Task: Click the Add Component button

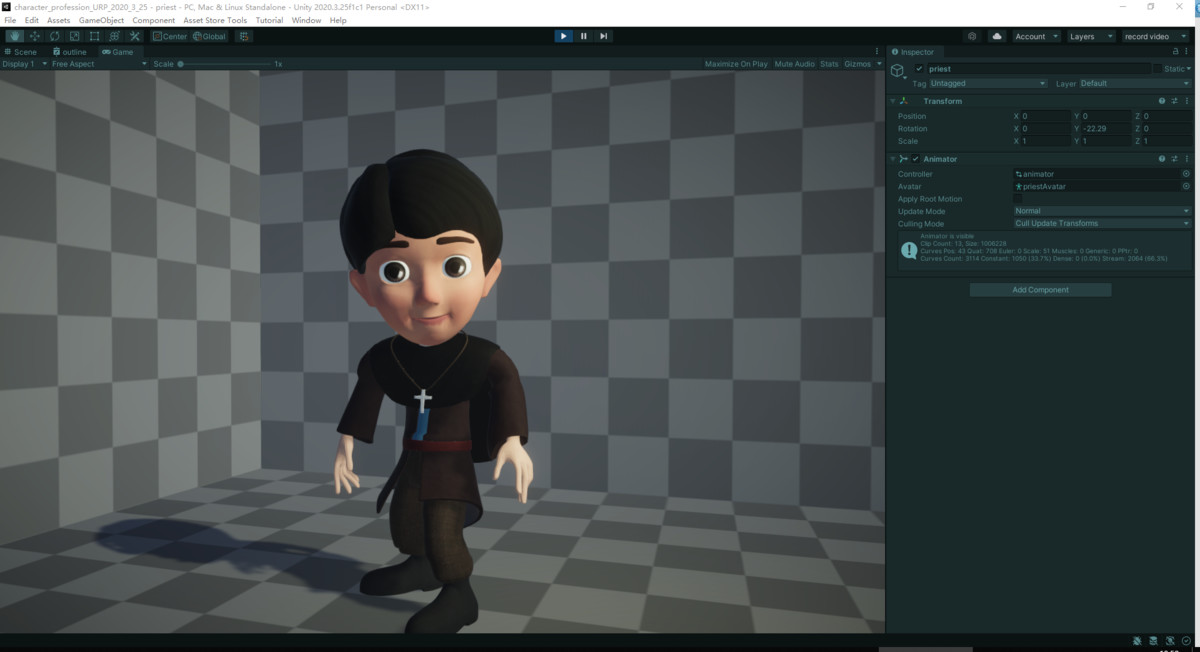Action: (x=1040, y=290)
